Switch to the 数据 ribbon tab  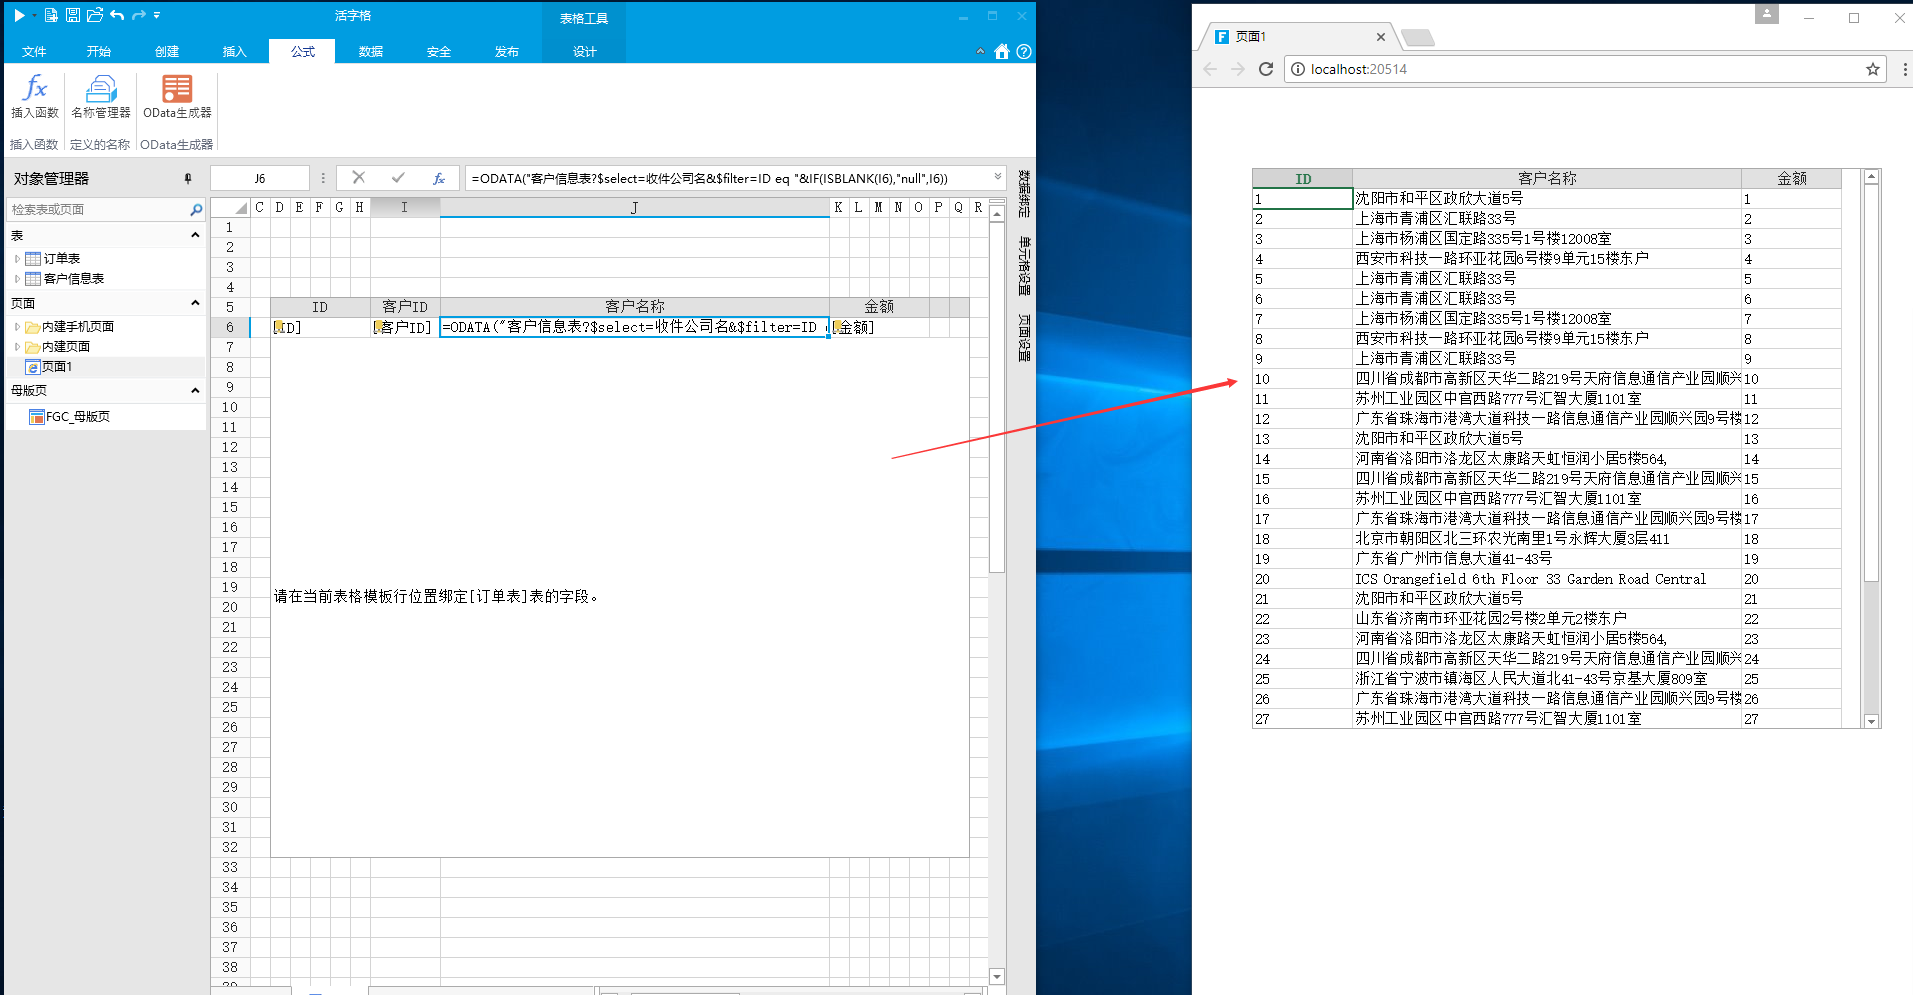coord(371,52)
